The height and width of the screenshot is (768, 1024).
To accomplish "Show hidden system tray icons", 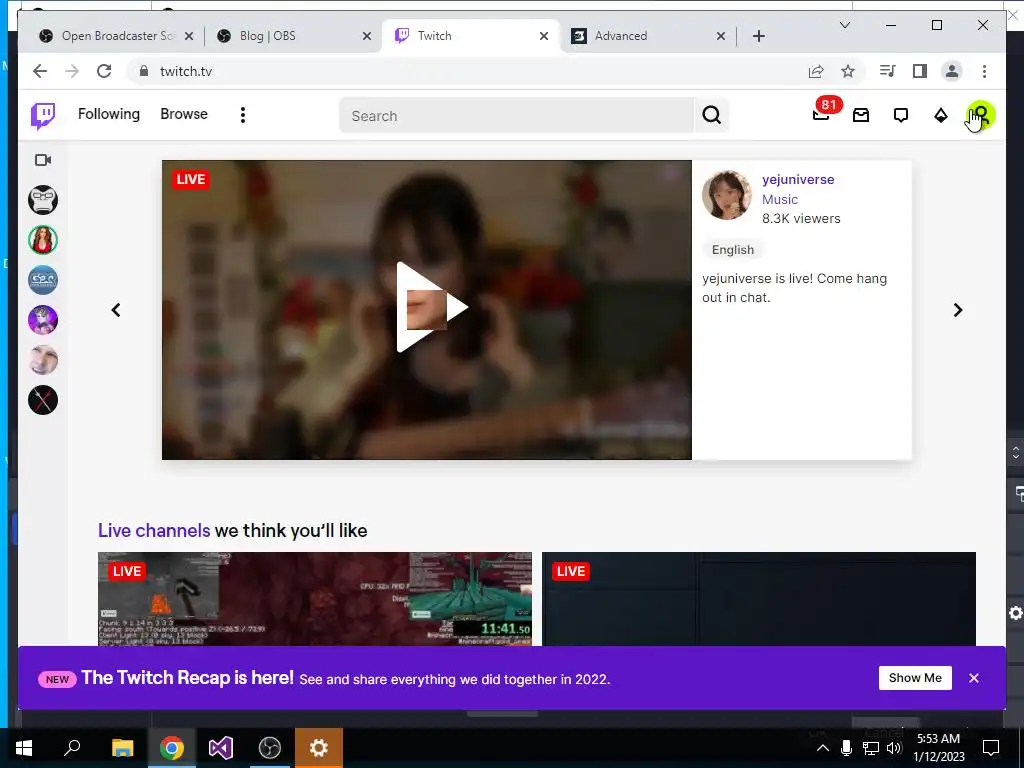I will pyautogui.click(x=823, y=748).
